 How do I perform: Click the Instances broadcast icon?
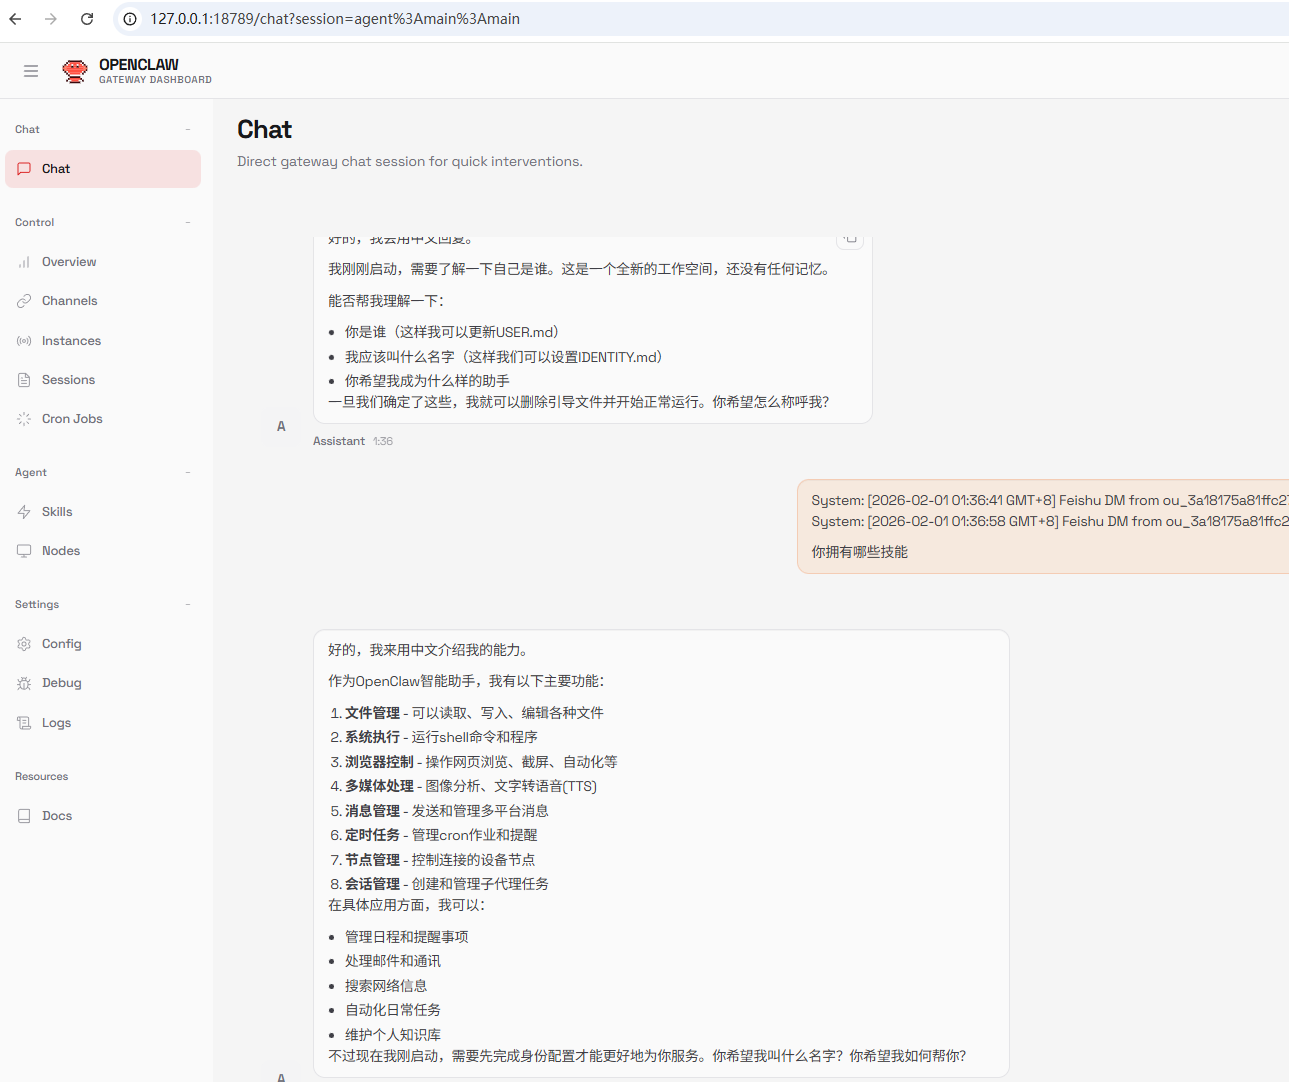24,341
